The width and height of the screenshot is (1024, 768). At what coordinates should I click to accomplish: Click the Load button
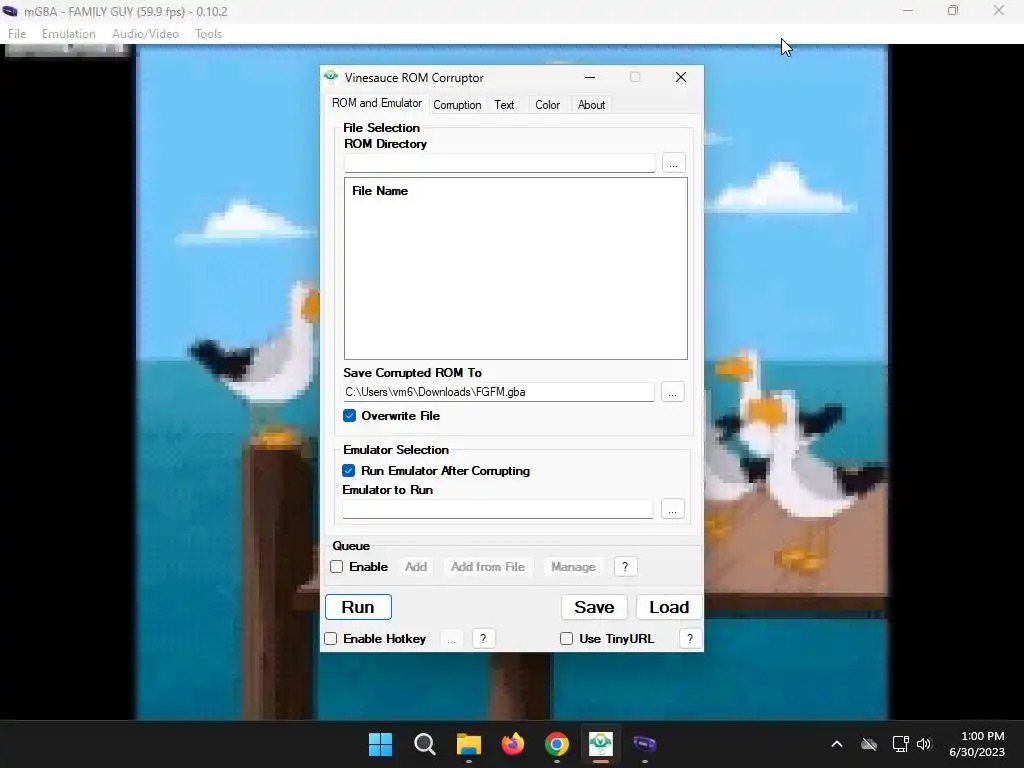[x=669, y=607]
